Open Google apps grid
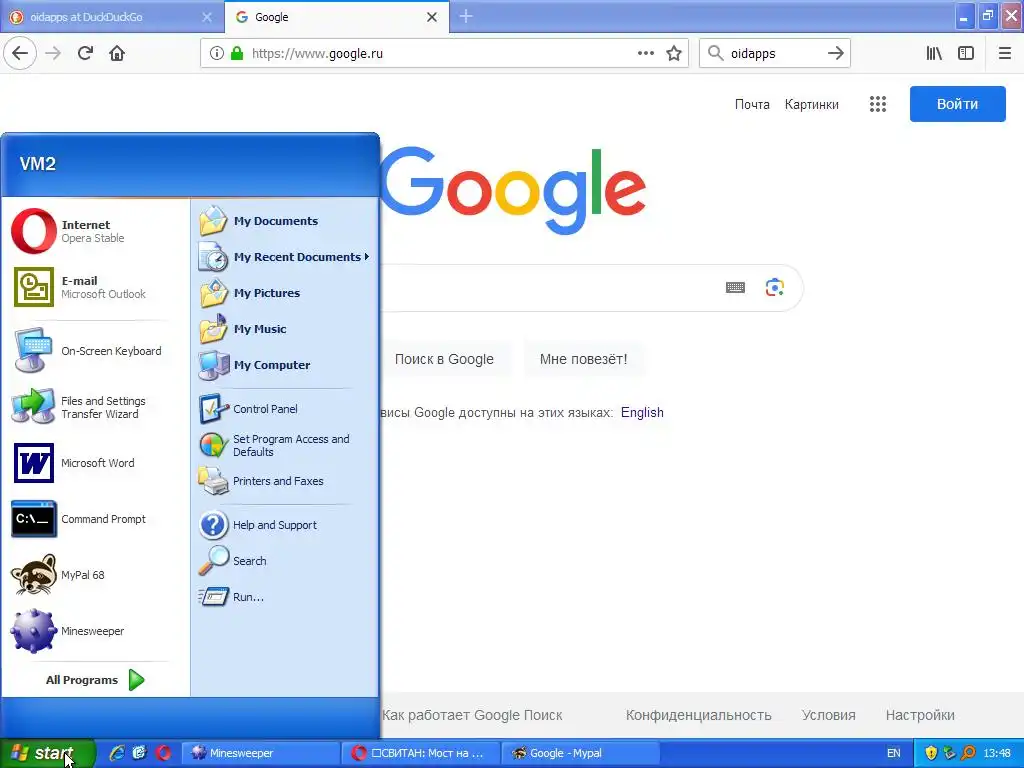This screenshot has width=1024, height=768. [878, 104]
